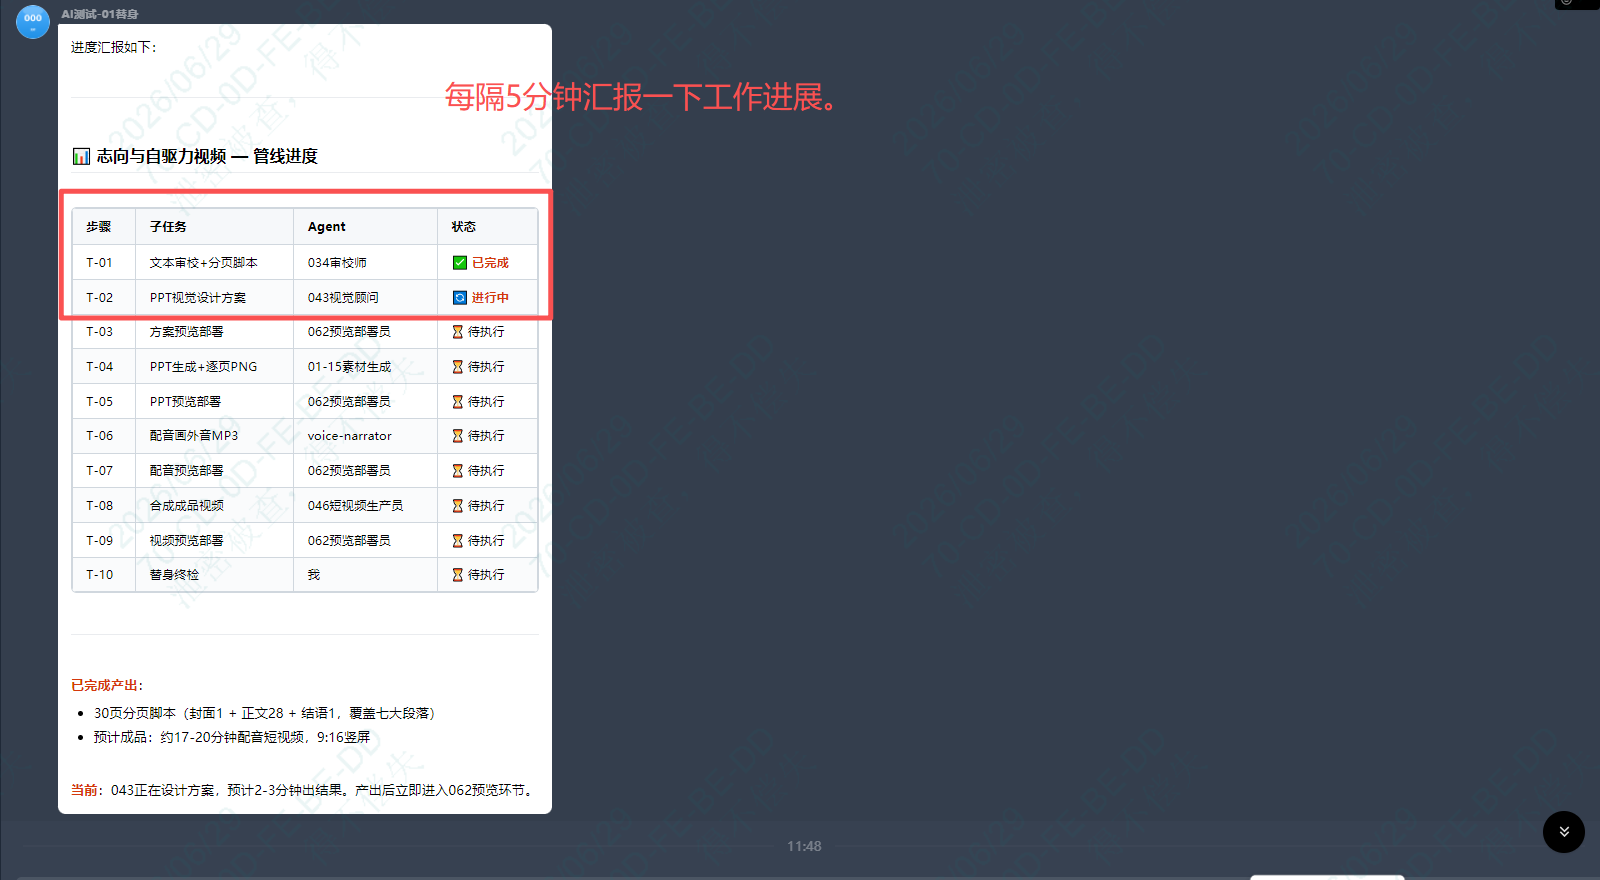Click step cell T-07
Image resolution: width=1600 pixels, height=880 pixels.
99,471
